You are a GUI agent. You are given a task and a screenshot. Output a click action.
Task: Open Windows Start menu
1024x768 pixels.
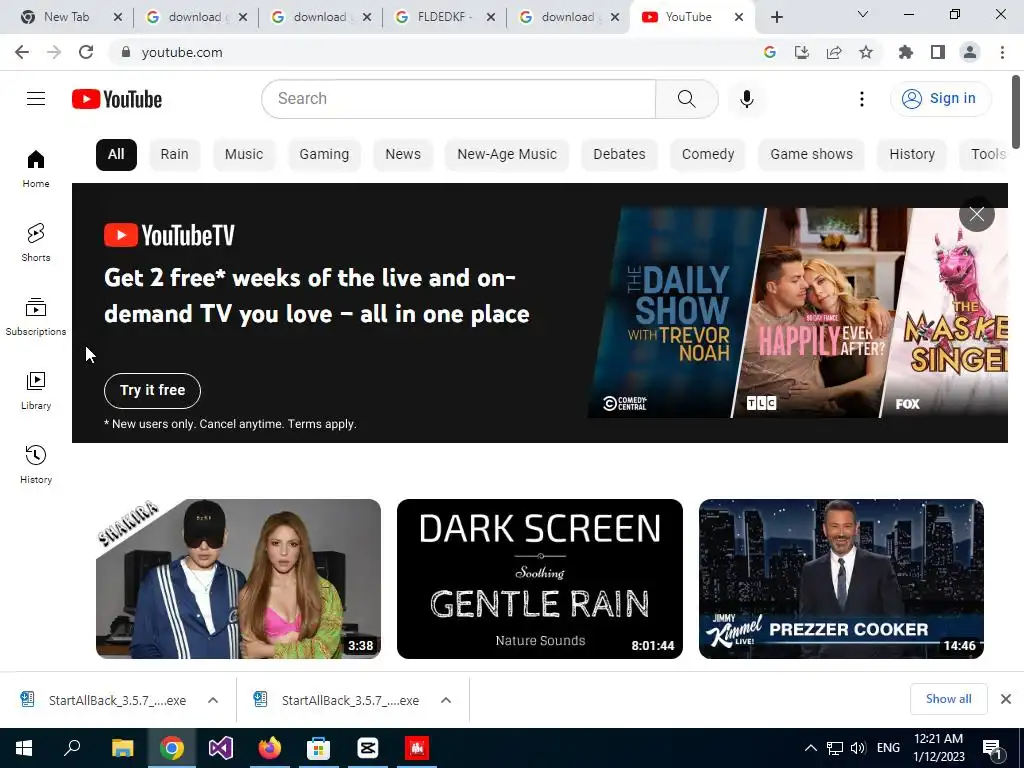[24, 748]
